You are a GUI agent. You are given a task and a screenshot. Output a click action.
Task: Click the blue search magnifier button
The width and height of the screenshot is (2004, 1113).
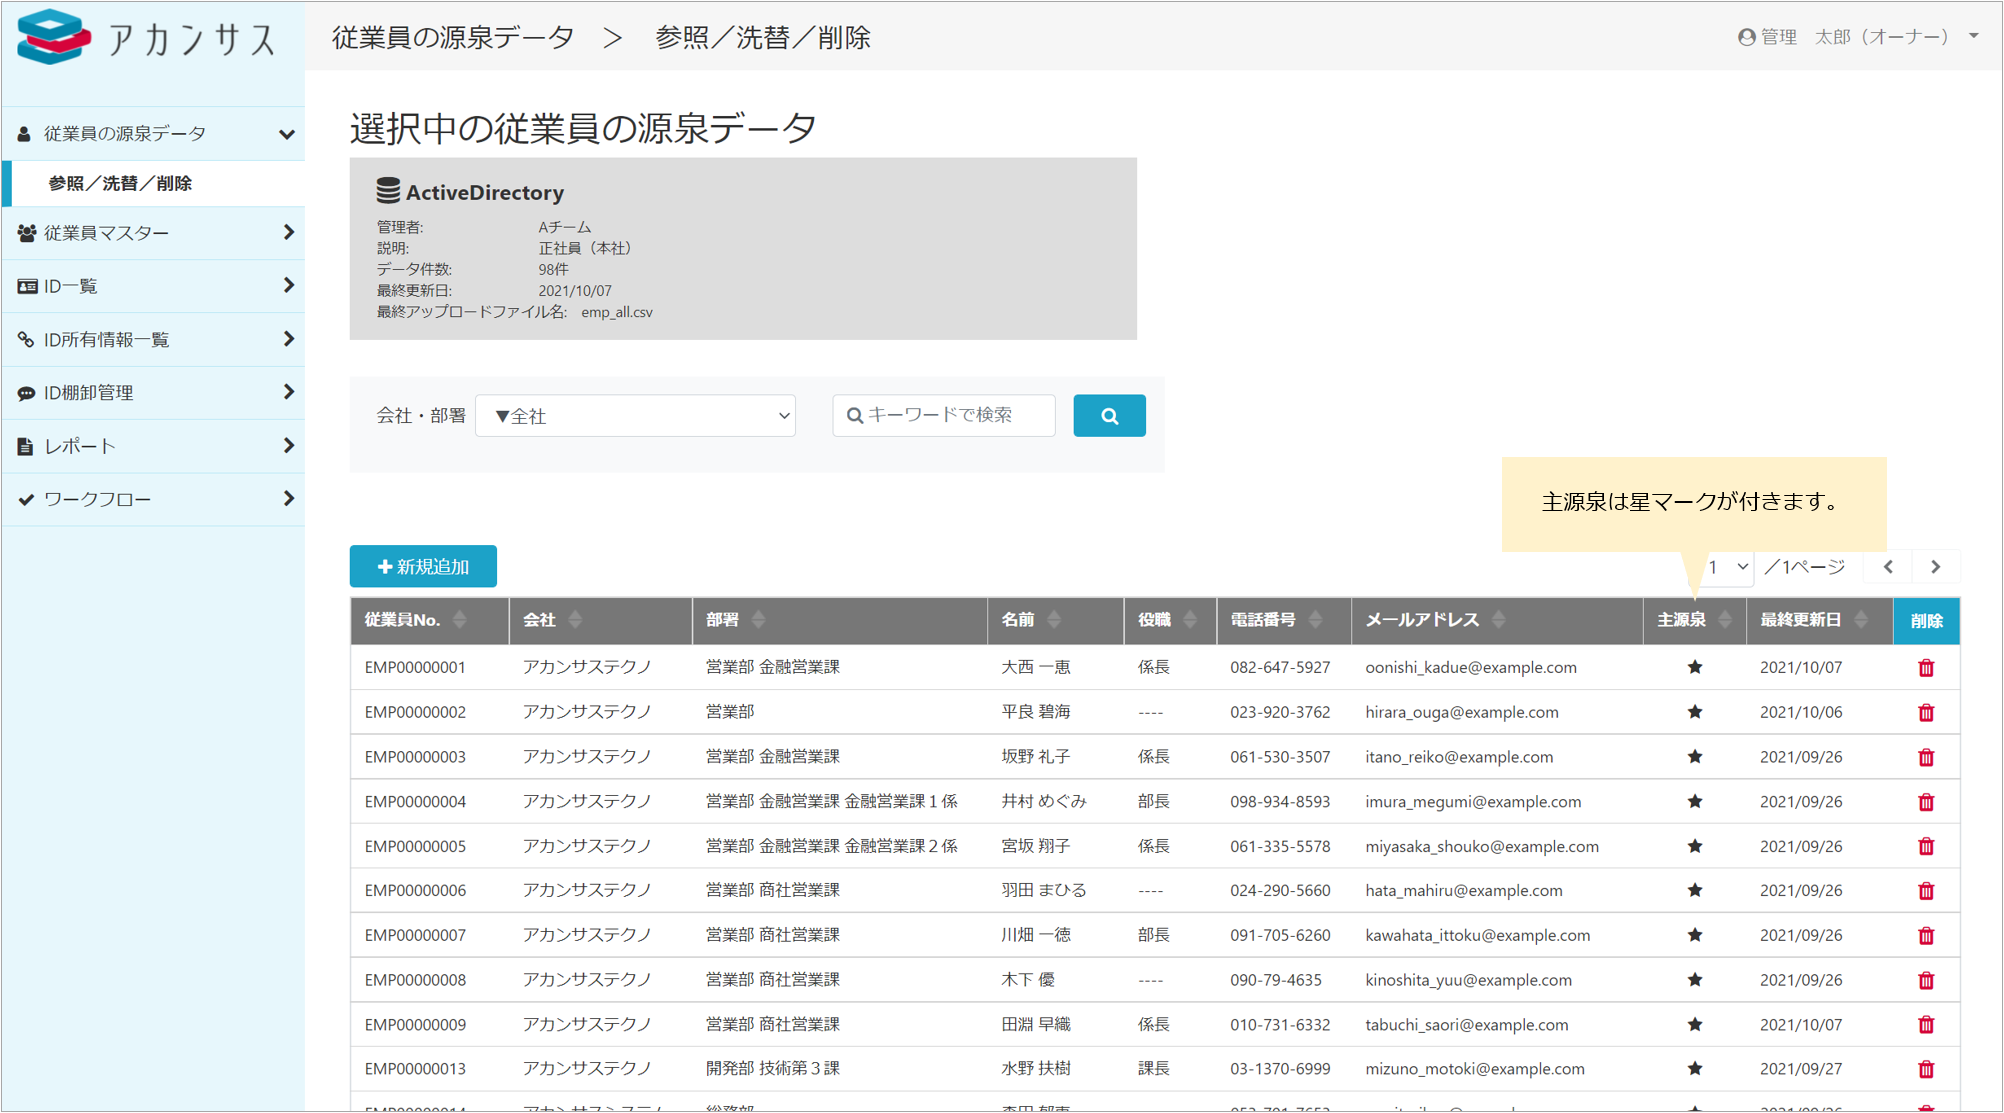point(1109,416)
